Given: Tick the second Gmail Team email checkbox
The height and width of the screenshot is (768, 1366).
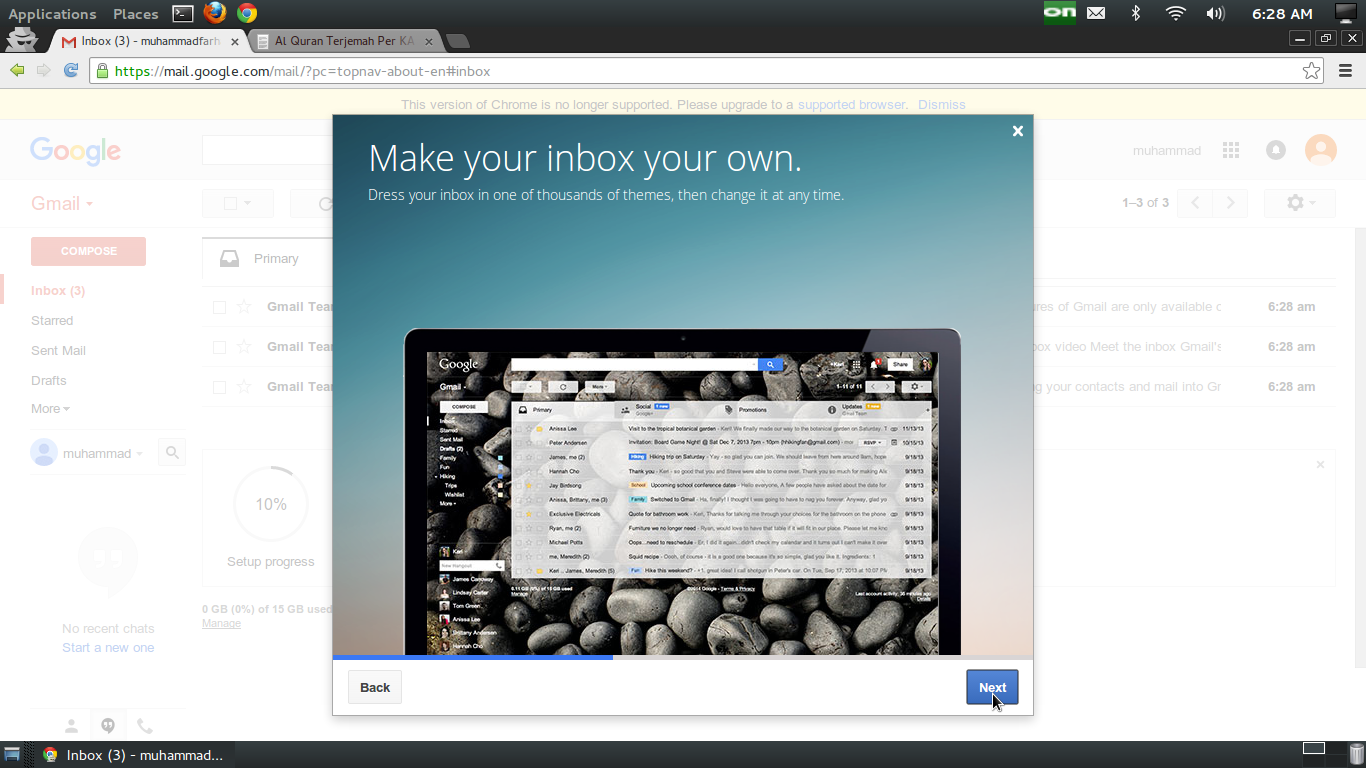Looking at the screenshot, I should coord(219,347).
